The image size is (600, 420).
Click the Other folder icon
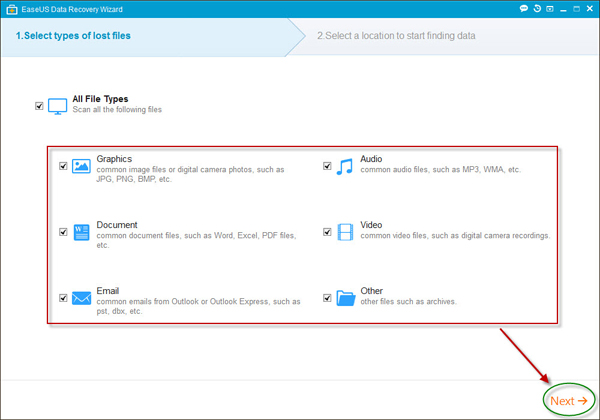(x=344, y=298)
